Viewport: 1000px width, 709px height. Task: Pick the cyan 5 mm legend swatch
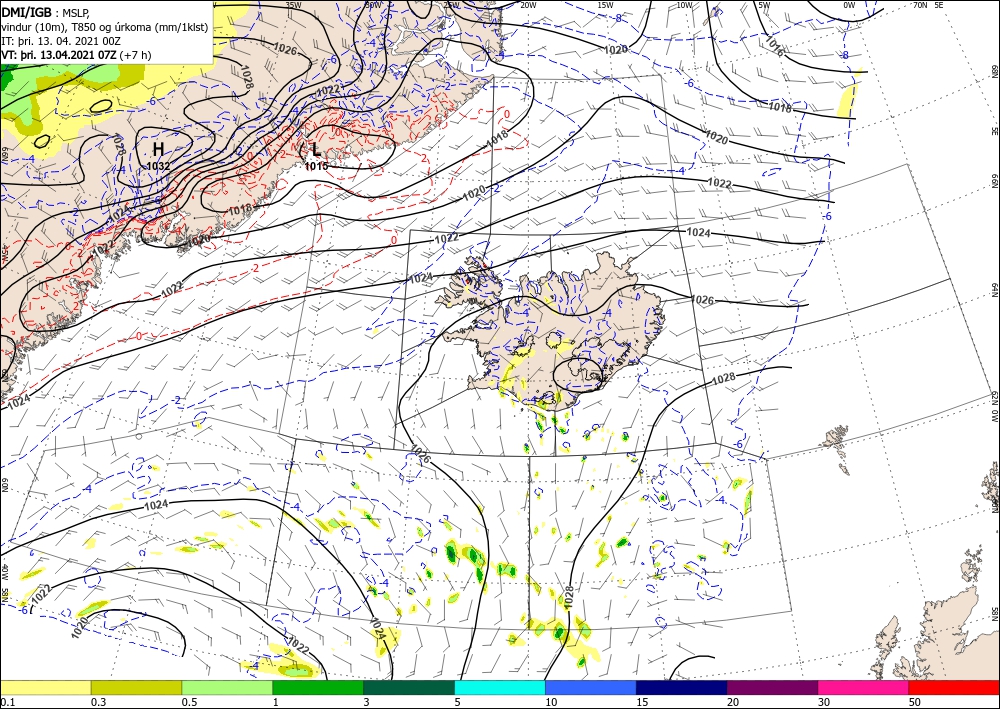pos(500,687)
